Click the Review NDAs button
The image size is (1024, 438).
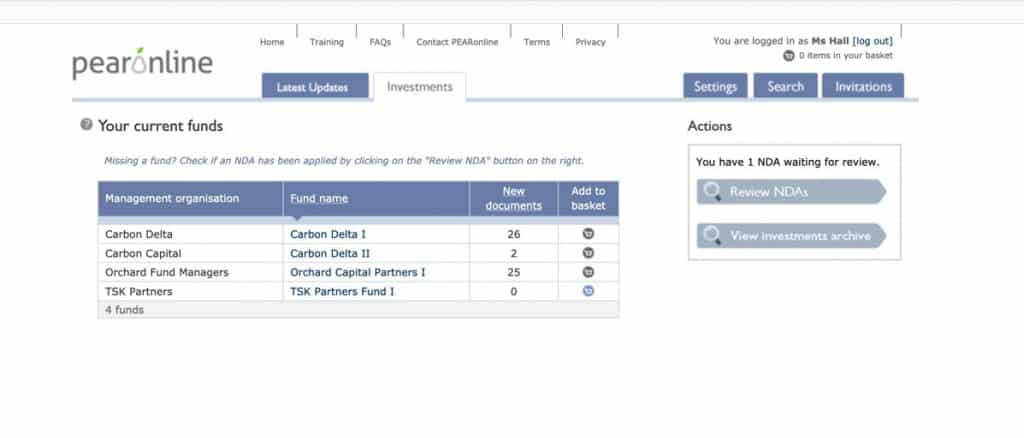pyautogui.click(x=792, y=192)
